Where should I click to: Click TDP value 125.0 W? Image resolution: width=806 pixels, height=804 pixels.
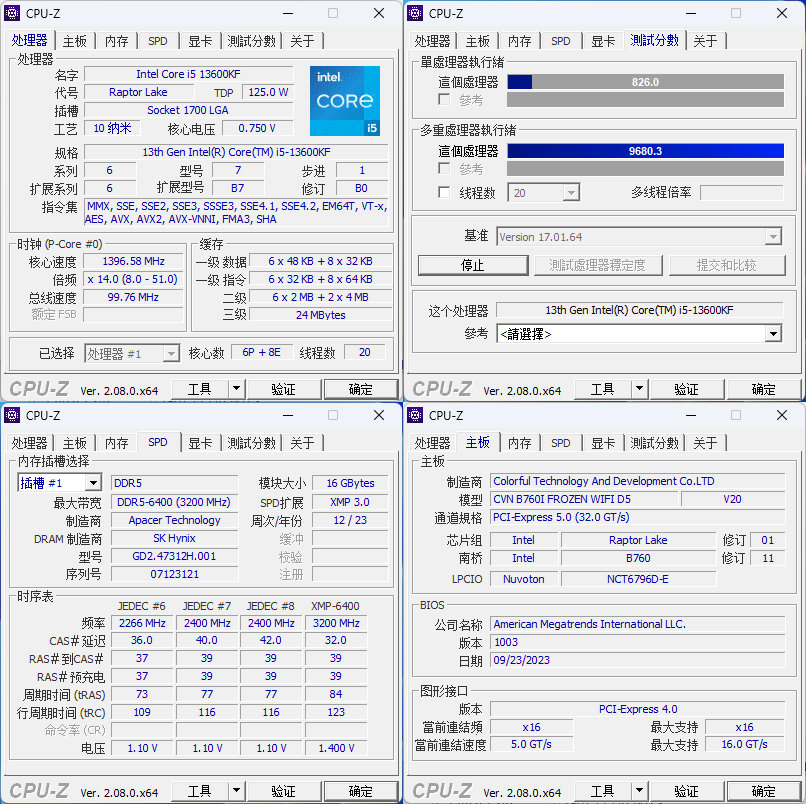click(x=268, y=92)
